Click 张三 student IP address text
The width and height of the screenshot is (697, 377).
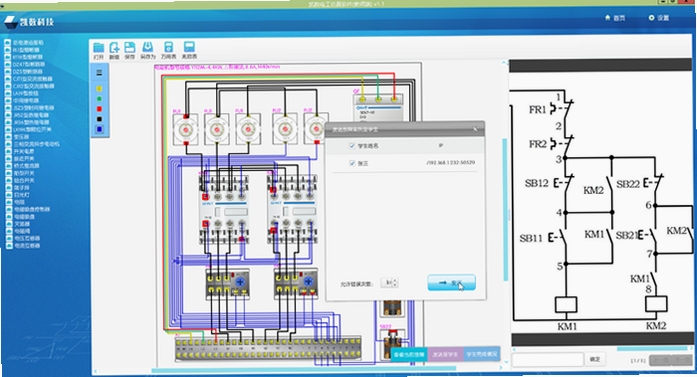[450, 163]
